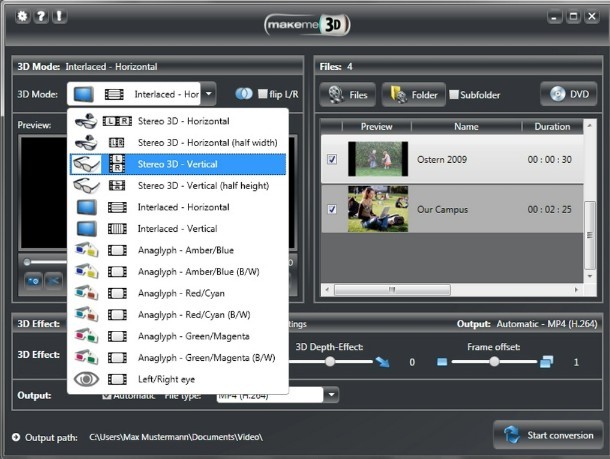610x459 pixels.
Task: Click the scissors cut icon under the preview
Action: (53, 280)
